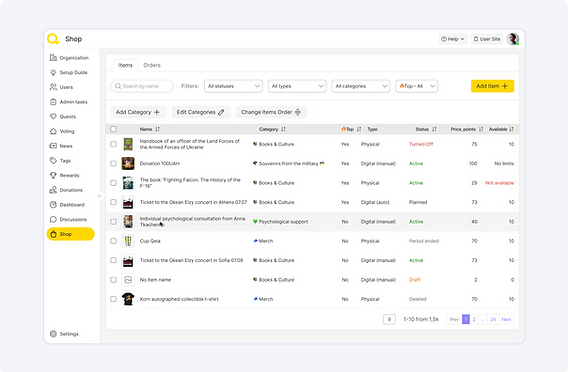The height and width of the screenshot is (372, 568).
Task: Open Dashboard chart icon
Action: (x=53, y=205)
